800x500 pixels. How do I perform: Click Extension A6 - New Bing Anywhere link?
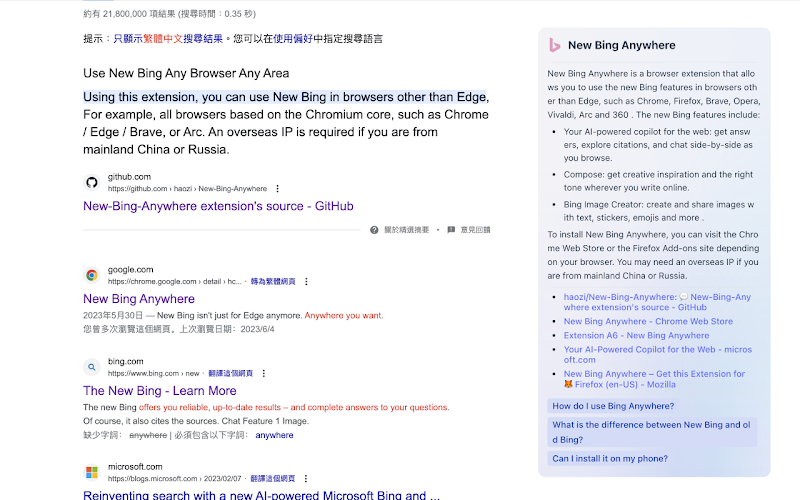[x=636, y=336]
